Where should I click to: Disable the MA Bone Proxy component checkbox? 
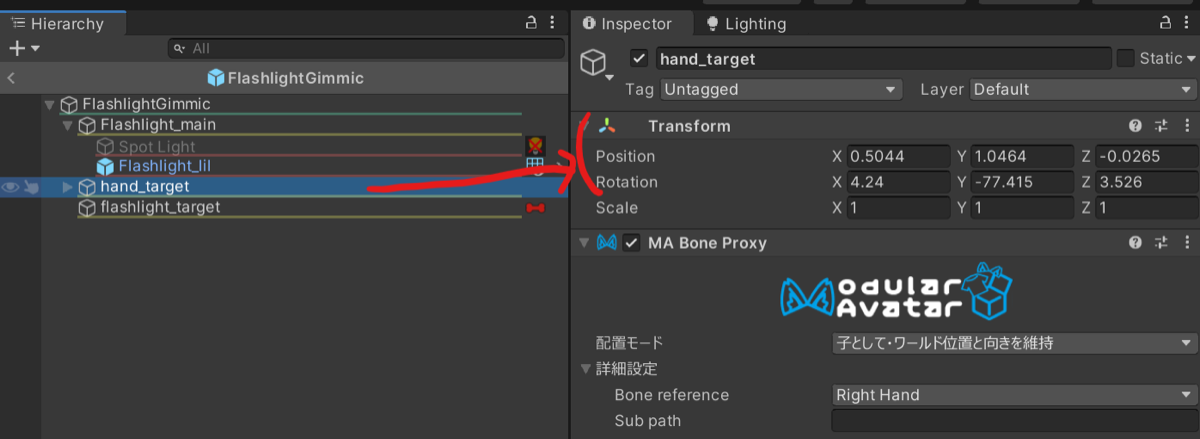[631, 242]
